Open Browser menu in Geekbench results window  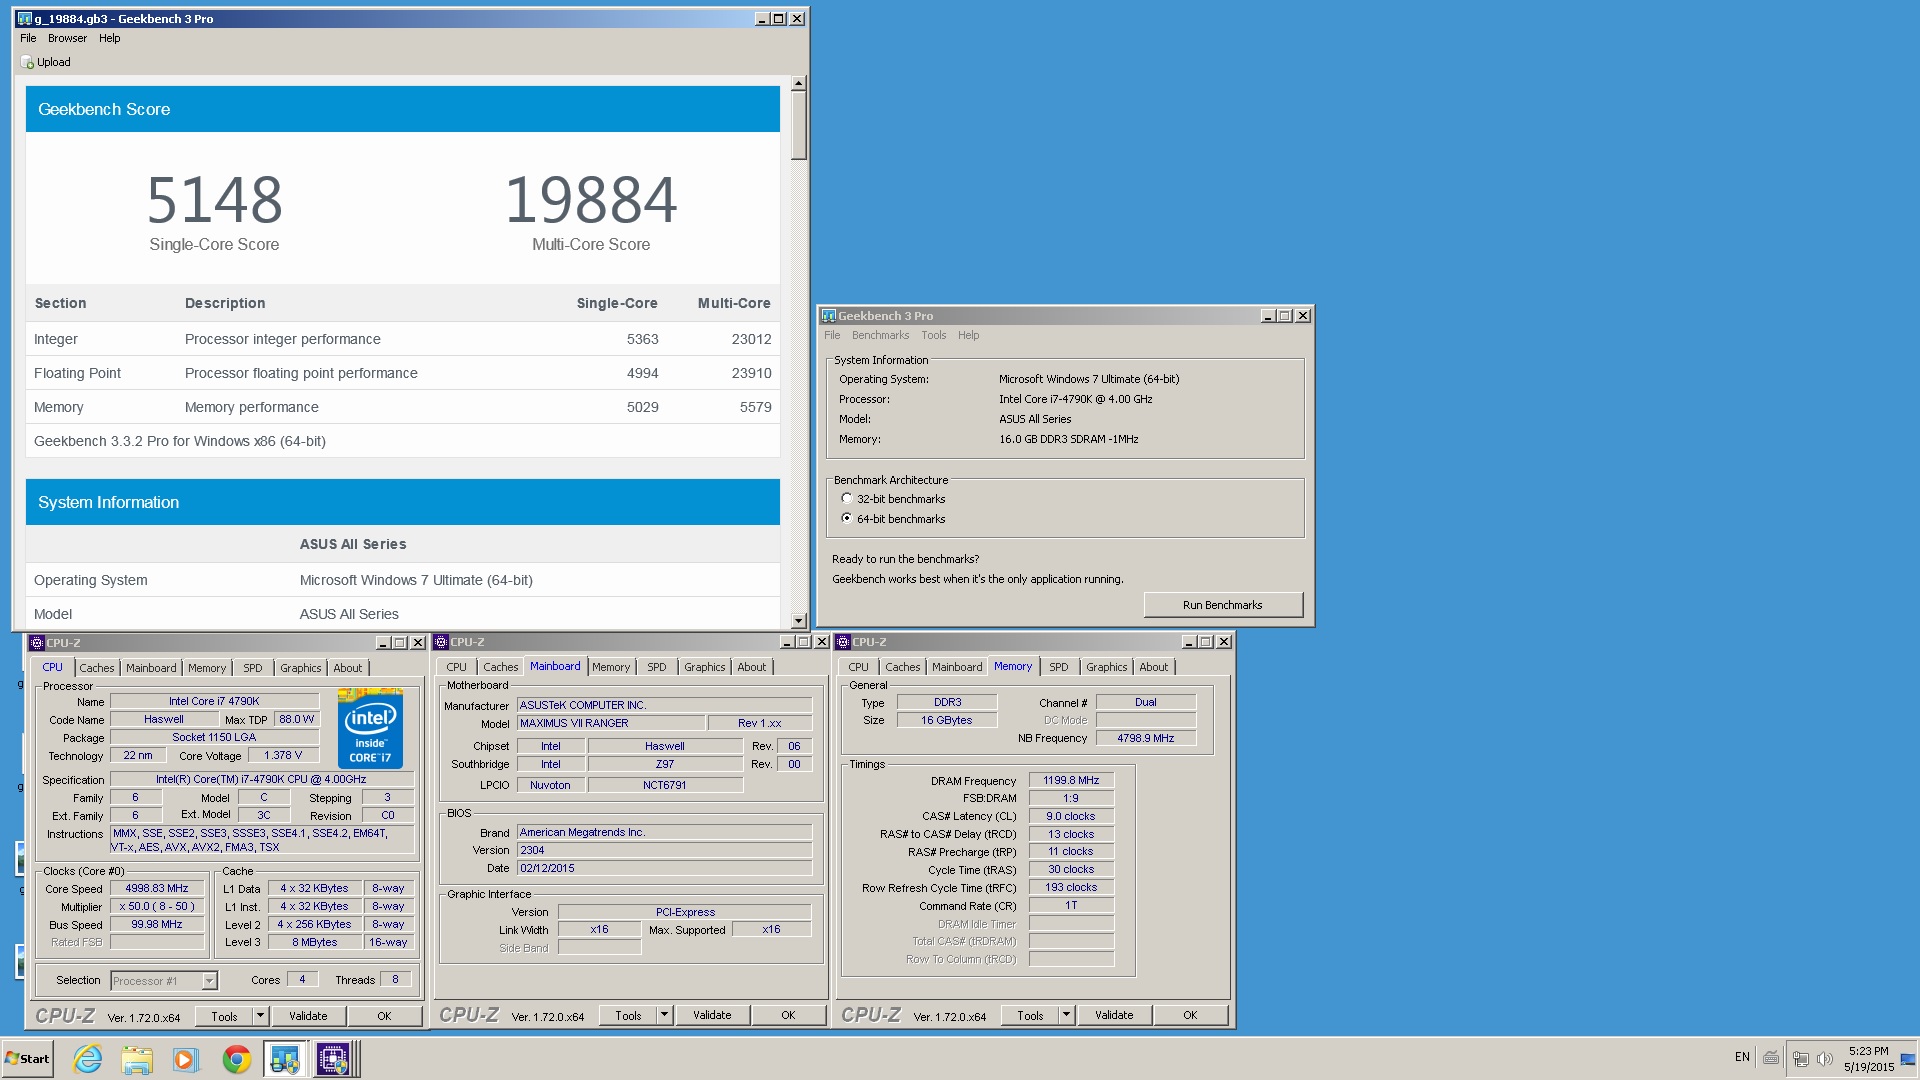(x=67, y=38)
